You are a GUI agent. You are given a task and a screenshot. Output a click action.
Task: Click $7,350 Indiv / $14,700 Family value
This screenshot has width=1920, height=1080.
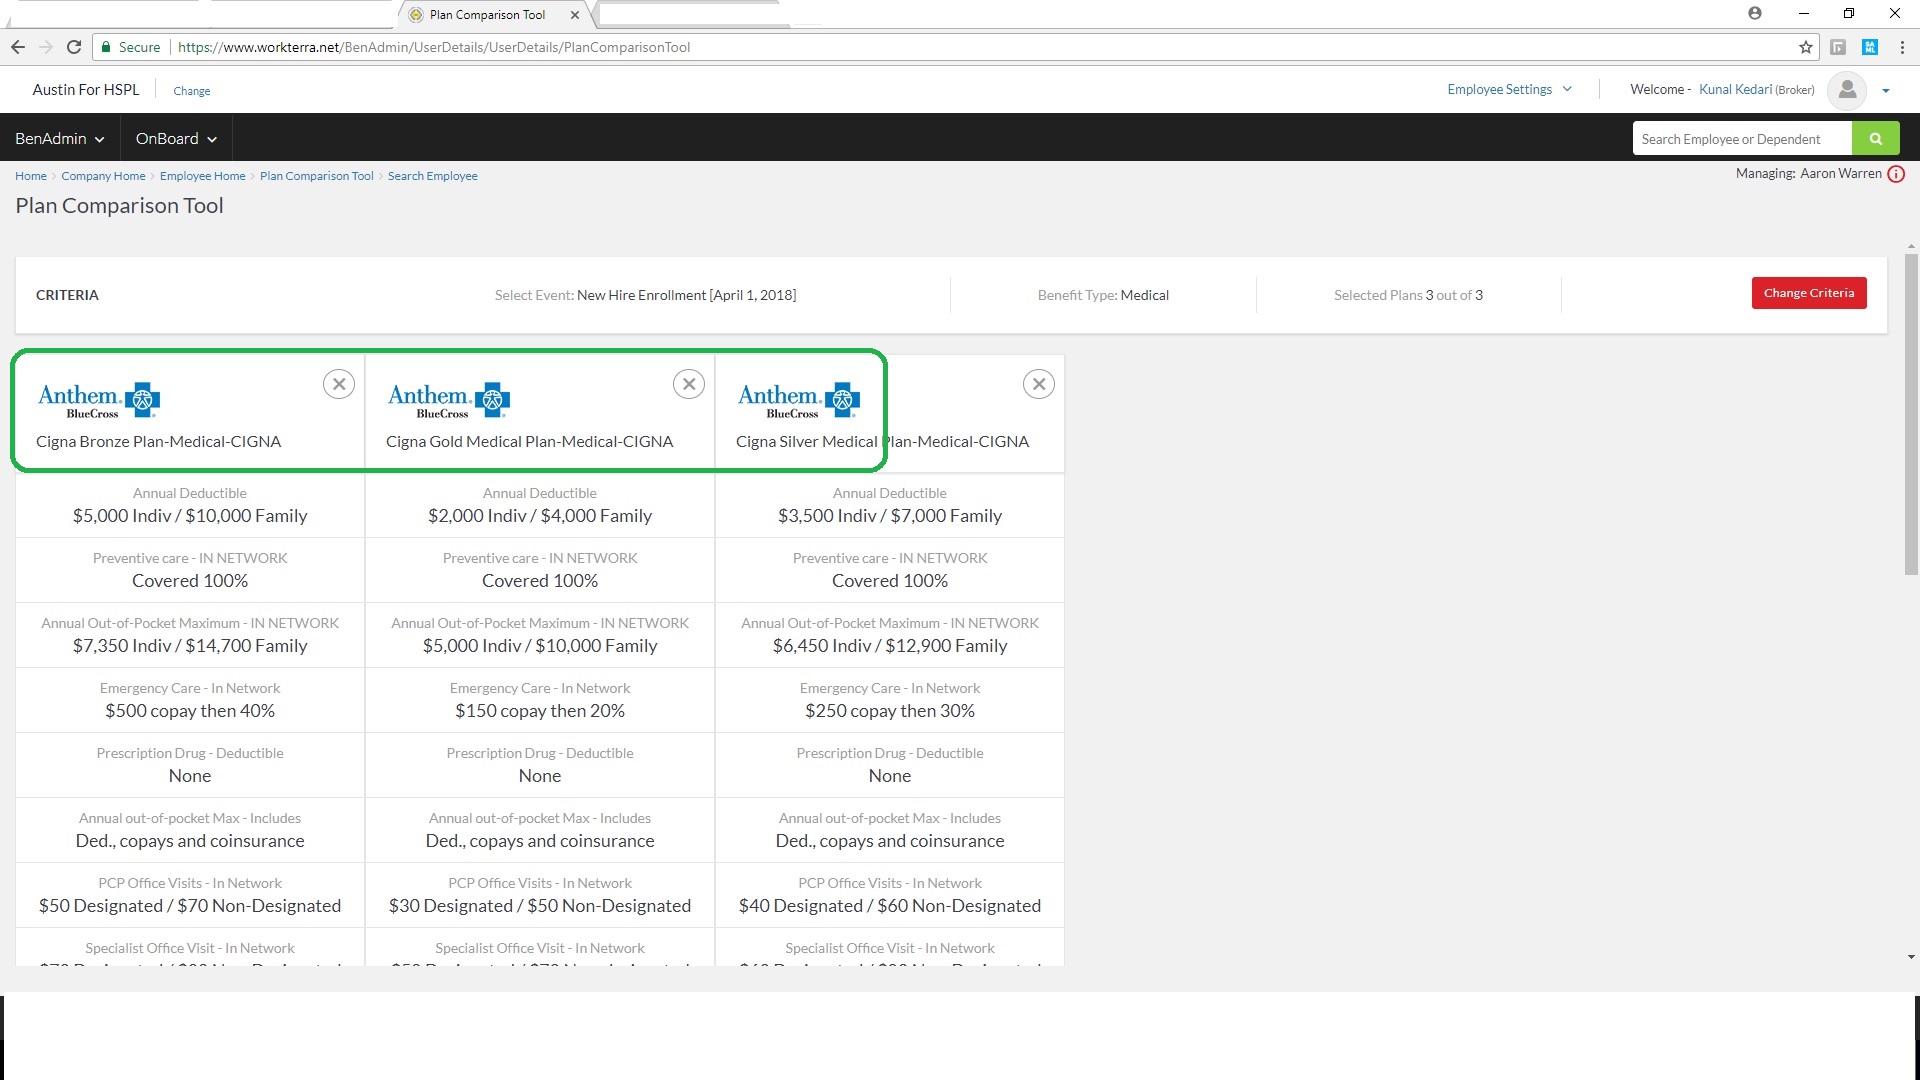click(190, 646)
